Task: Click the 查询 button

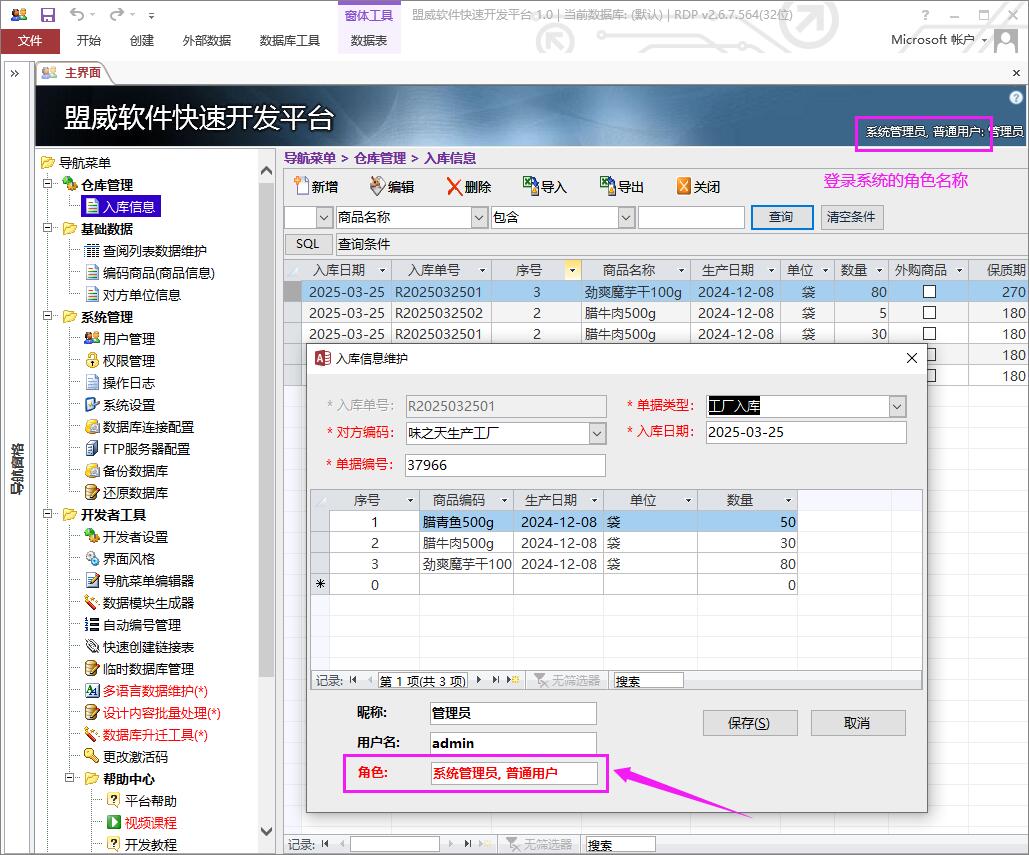Action: (780, 217)
